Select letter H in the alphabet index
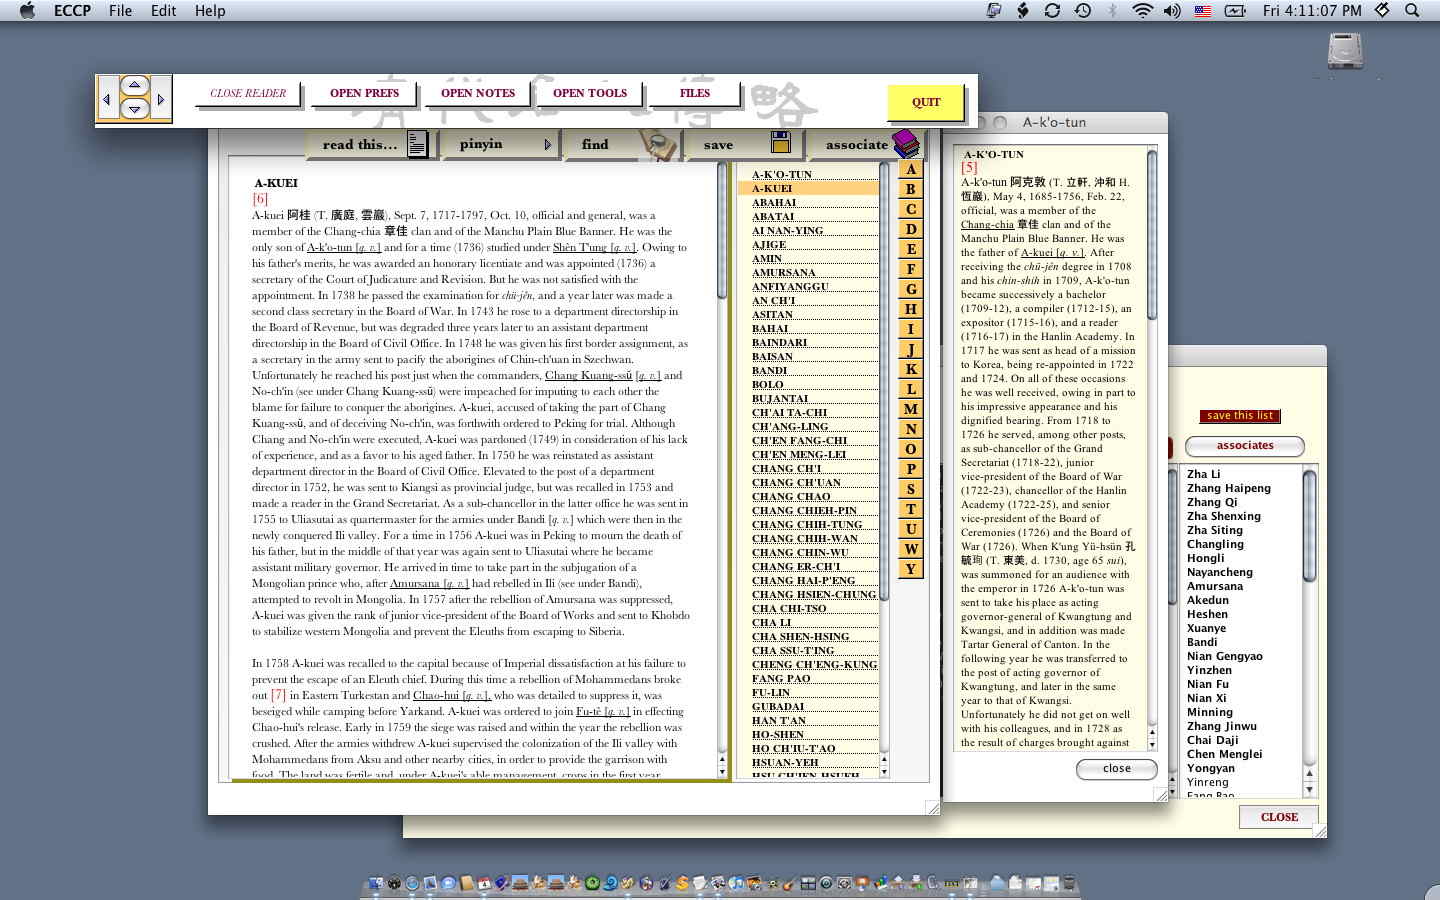The image size is (1440, 900). (x=911, y=309)
